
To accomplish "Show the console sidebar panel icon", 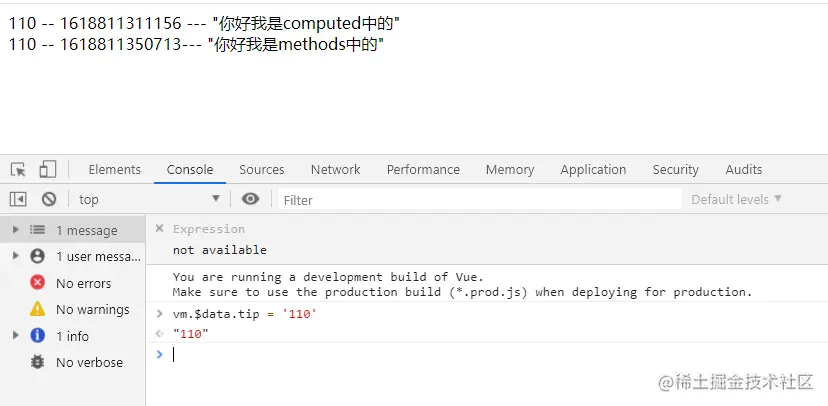I will pos(18,199).
